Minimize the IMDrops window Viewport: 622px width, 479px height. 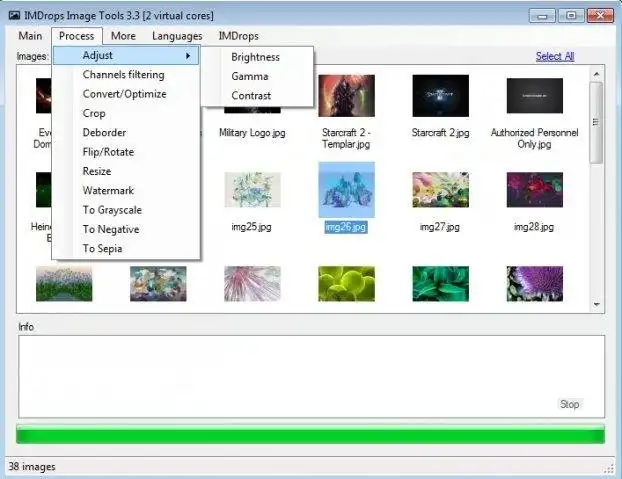click(x=542, y=16)
